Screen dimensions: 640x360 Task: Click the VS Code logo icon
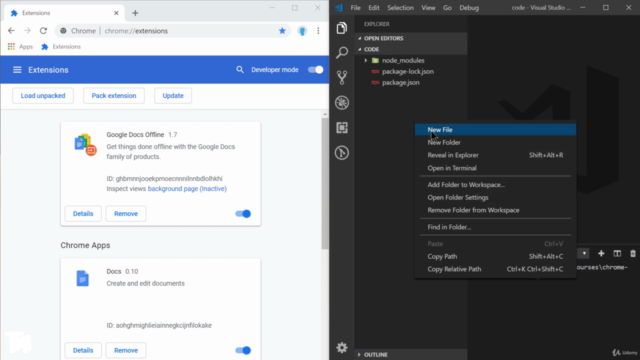tap(339, 7)
